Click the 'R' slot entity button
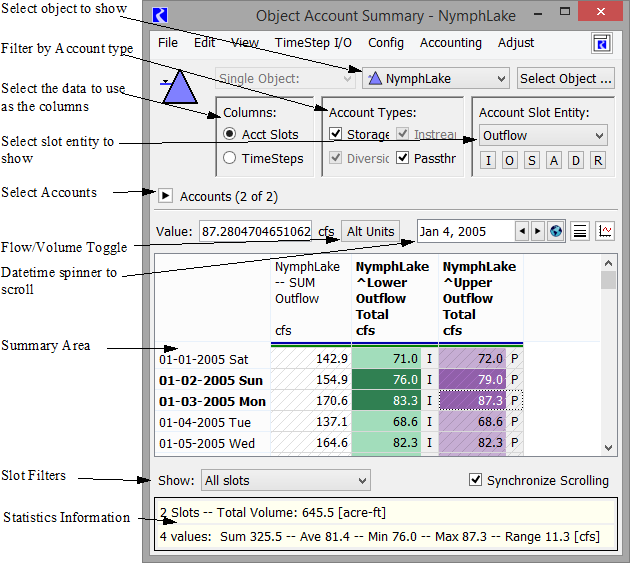 click(x=598, y=161)
